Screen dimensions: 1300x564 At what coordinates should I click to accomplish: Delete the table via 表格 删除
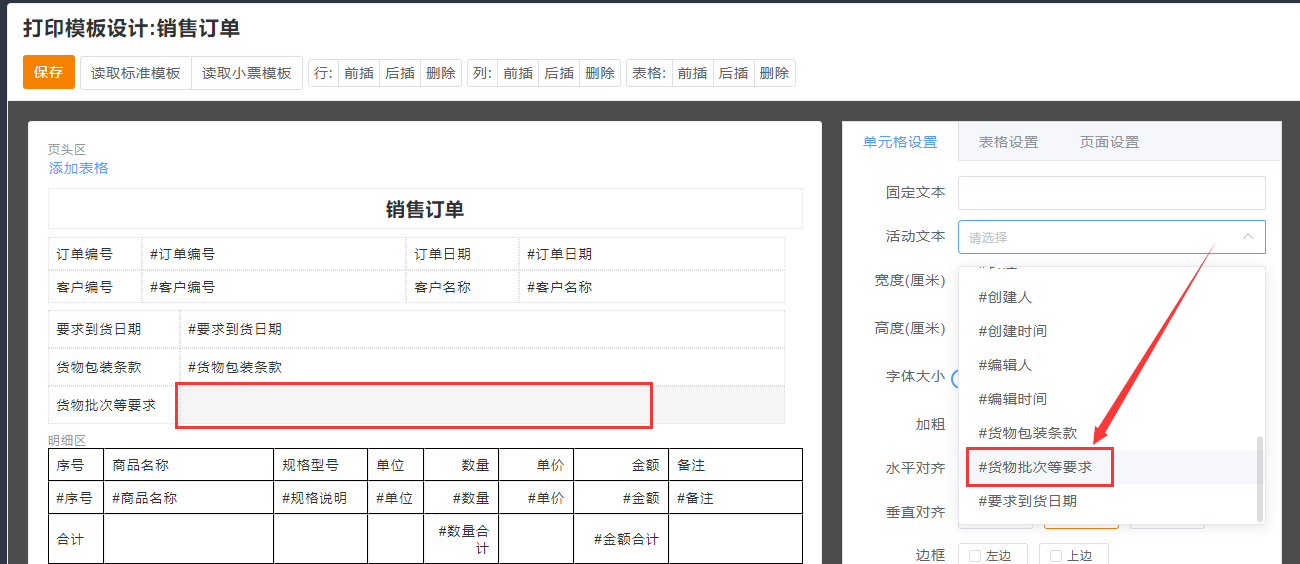coord(774,73)
